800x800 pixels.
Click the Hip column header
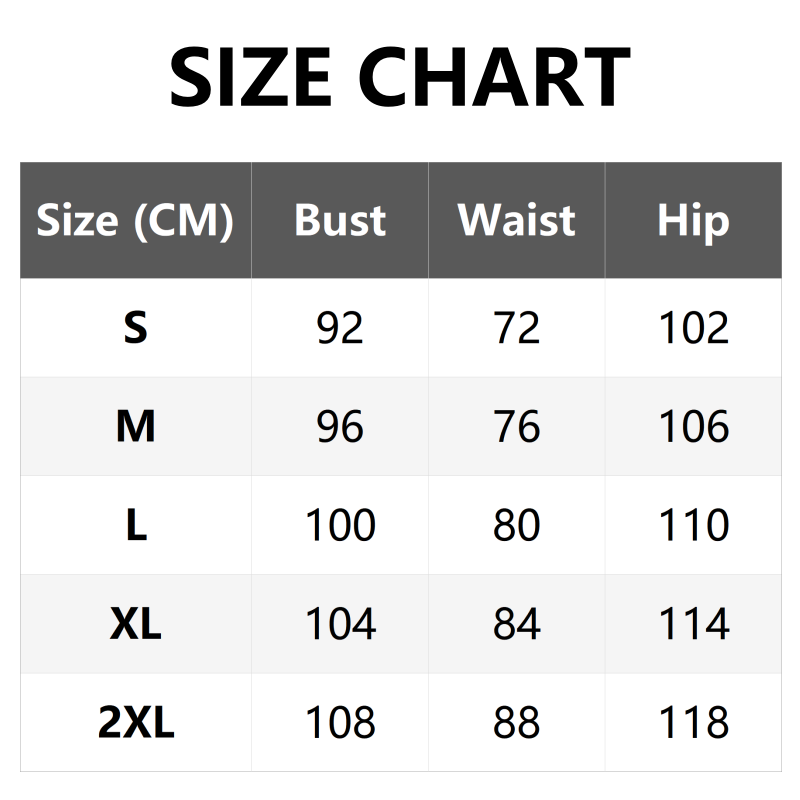point(693,220)
